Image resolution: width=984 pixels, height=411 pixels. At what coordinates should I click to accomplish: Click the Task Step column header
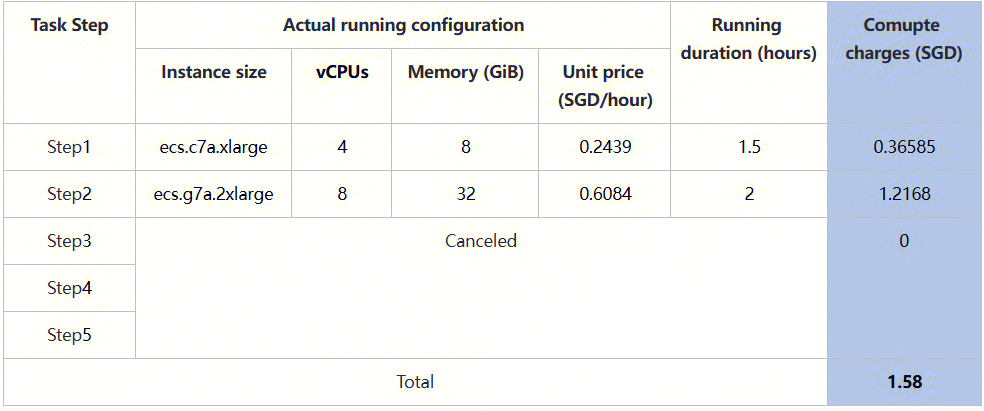click(69, 24)
